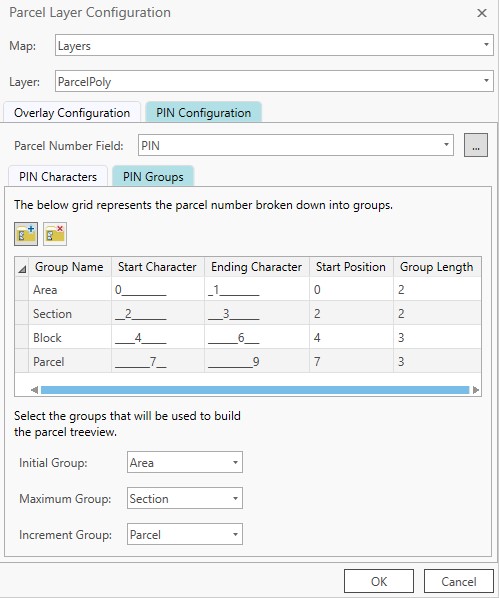Open the Maximum Group dropdown
499x598 pixels.
click(x=185, y=498)
